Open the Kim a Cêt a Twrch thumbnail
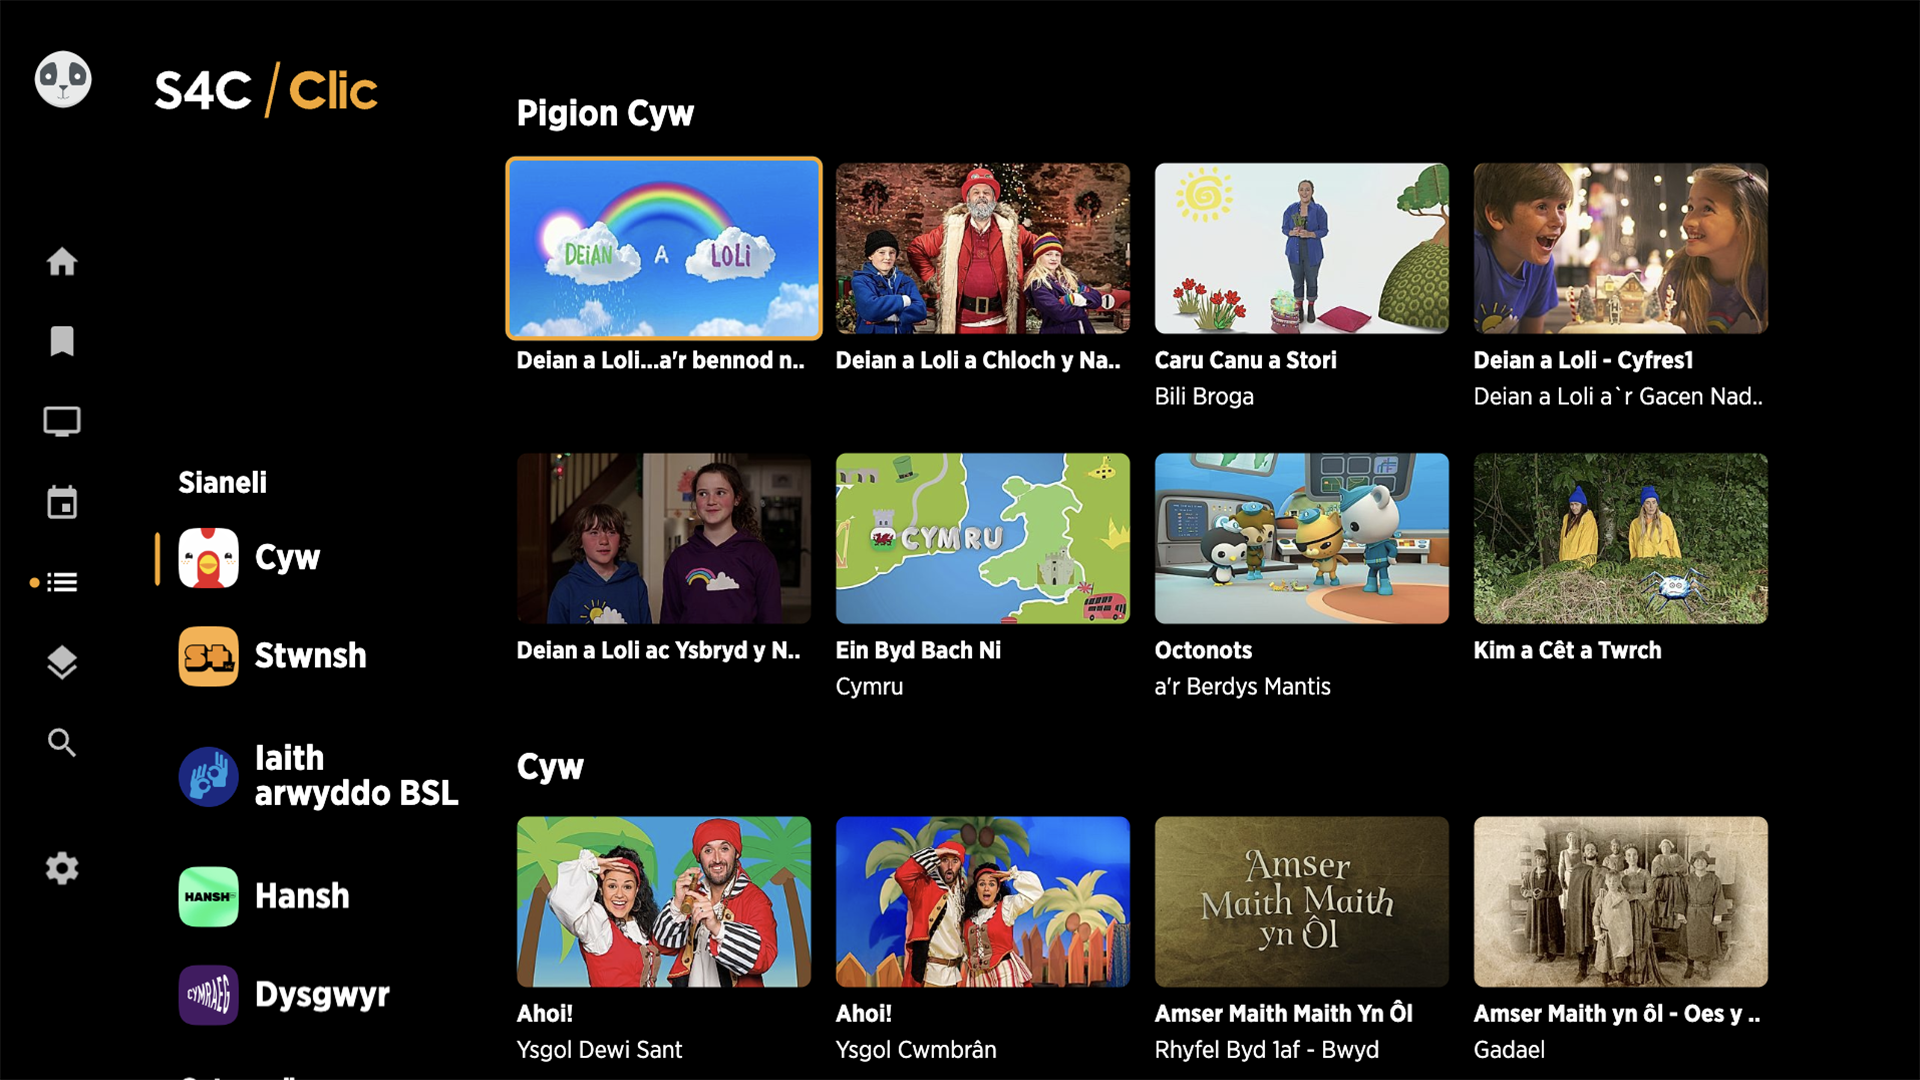 point(1620,538)
